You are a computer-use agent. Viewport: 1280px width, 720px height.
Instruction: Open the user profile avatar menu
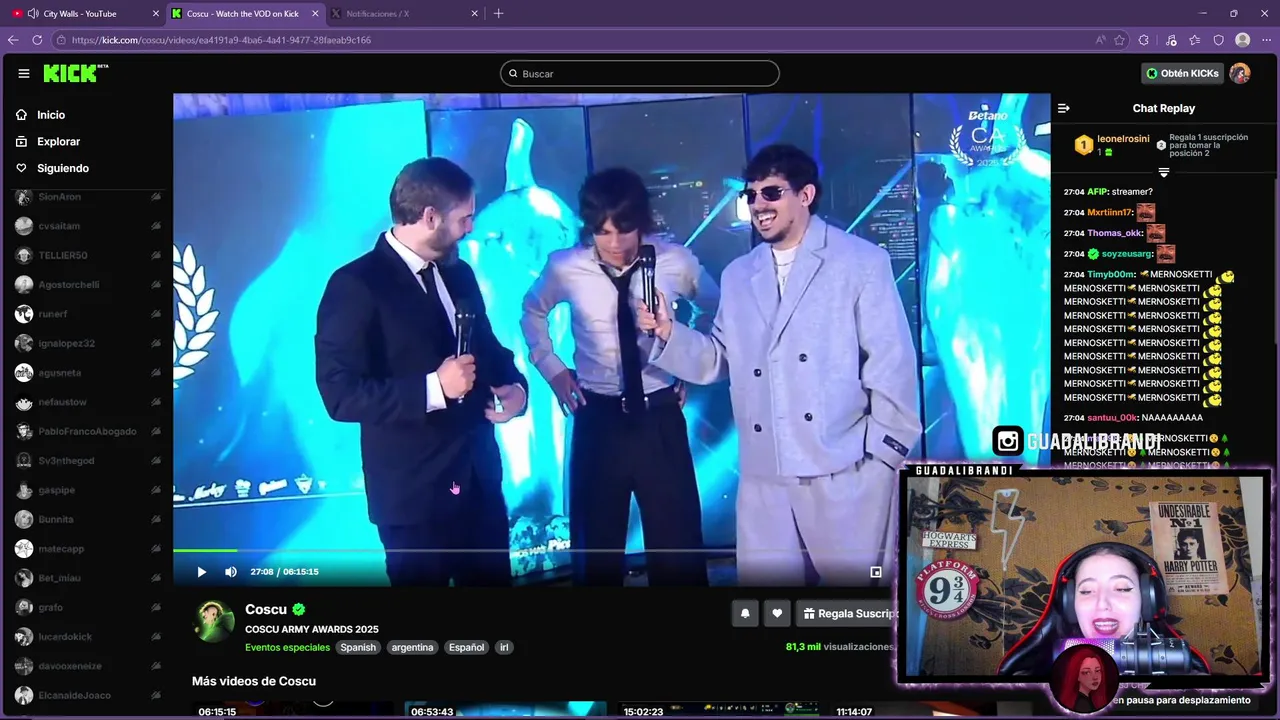click(x=1240, y=73)
